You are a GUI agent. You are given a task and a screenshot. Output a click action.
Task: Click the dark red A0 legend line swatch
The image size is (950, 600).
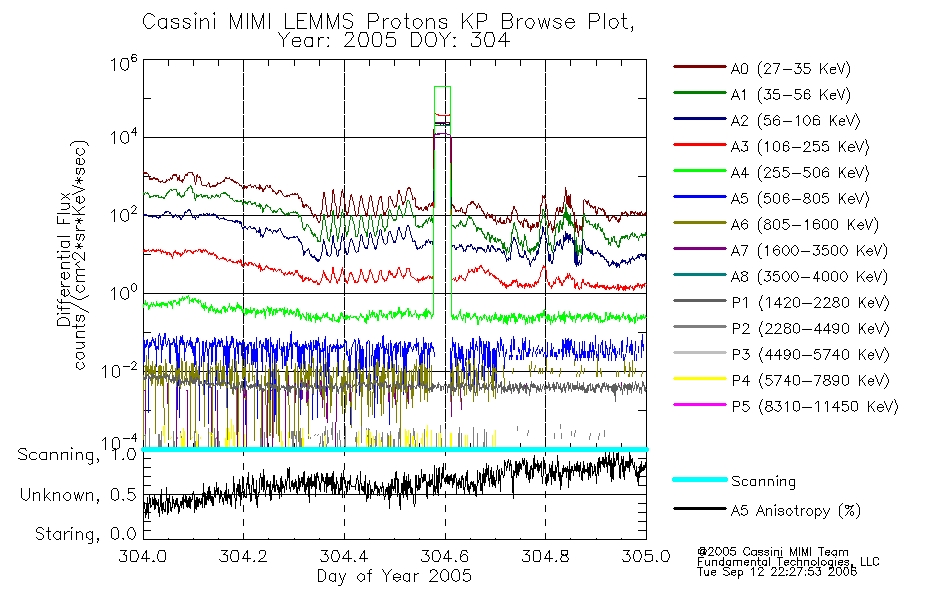coord(699,67)
